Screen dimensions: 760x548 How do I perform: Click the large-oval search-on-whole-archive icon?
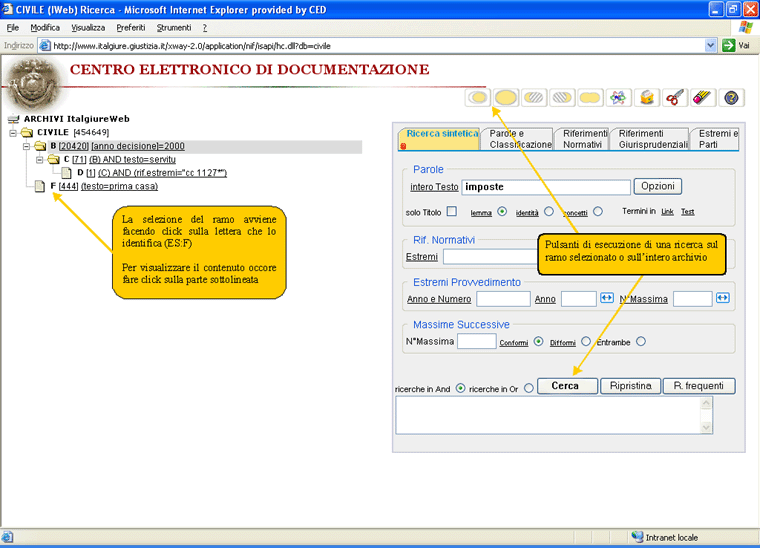pos(506,97)
